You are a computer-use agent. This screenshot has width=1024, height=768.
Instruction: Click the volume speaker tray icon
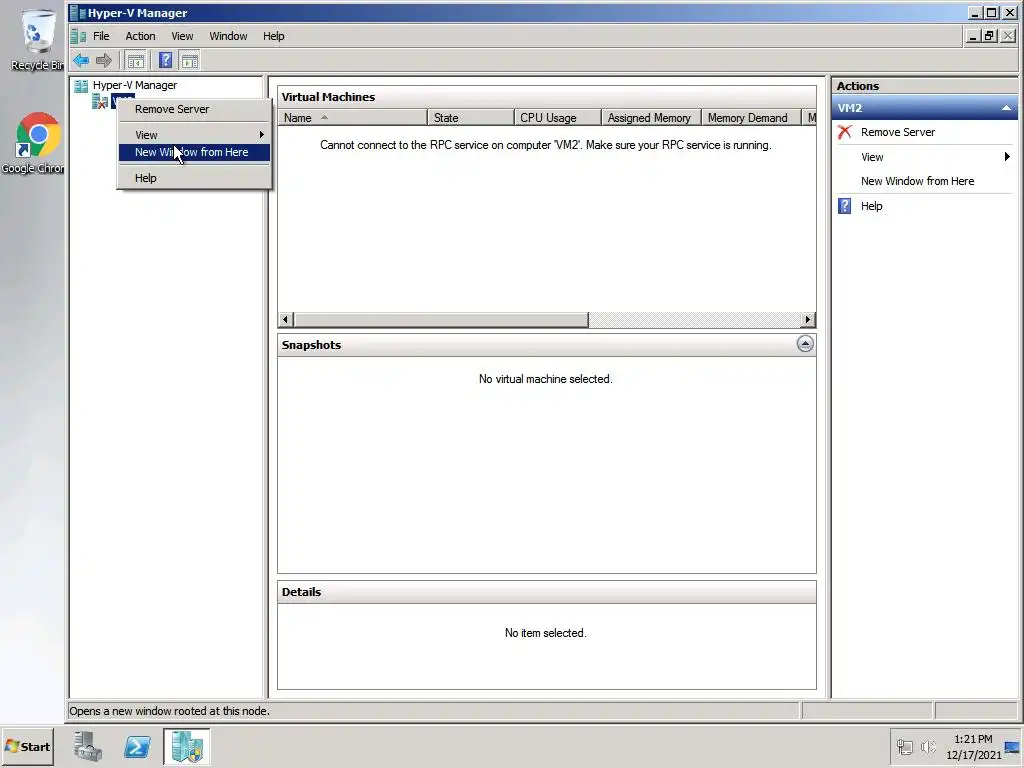click(928, 746)
